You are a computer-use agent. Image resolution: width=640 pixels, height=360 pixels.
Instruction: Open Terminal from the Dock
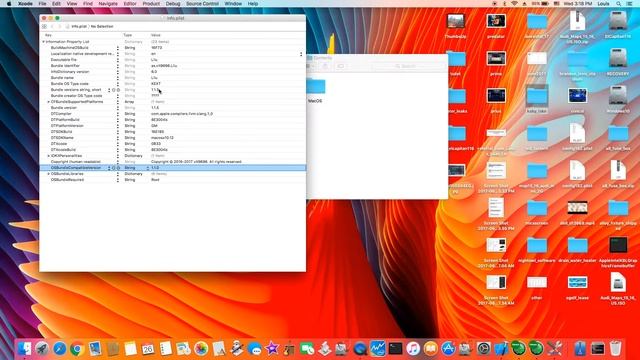click(395, 349)
